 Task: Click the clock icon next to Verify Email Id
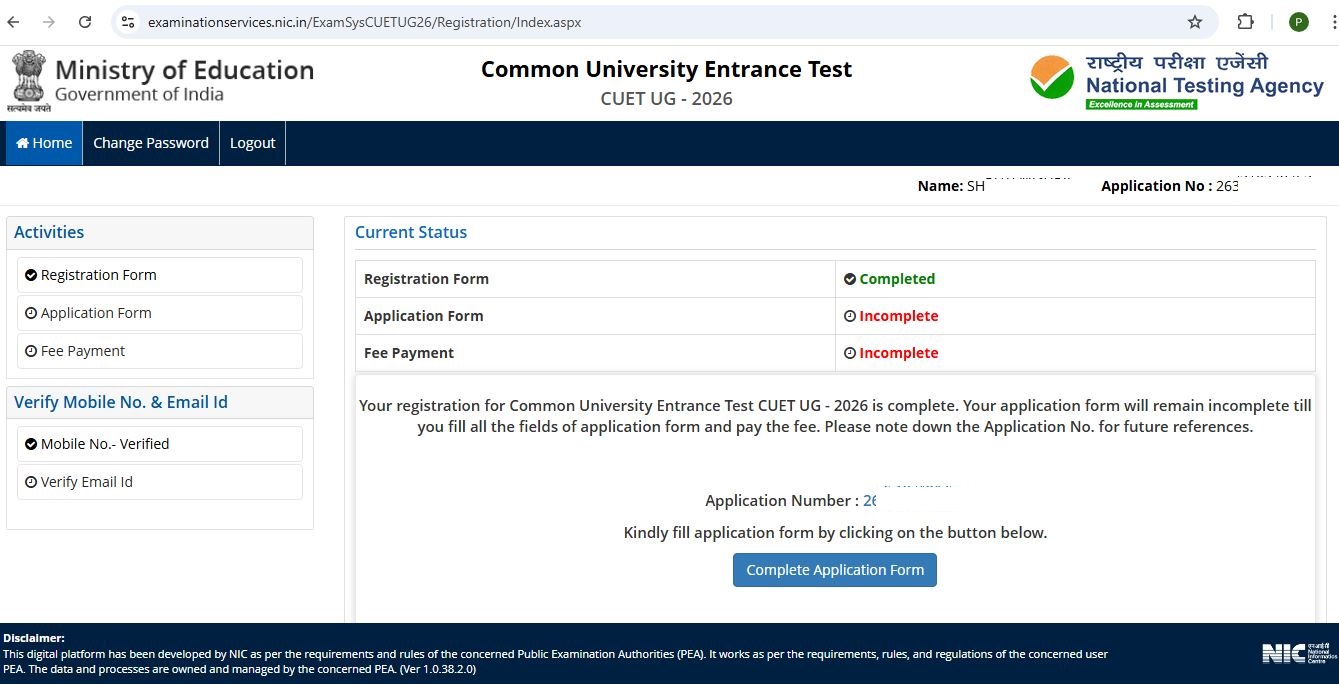coord(31,481)
